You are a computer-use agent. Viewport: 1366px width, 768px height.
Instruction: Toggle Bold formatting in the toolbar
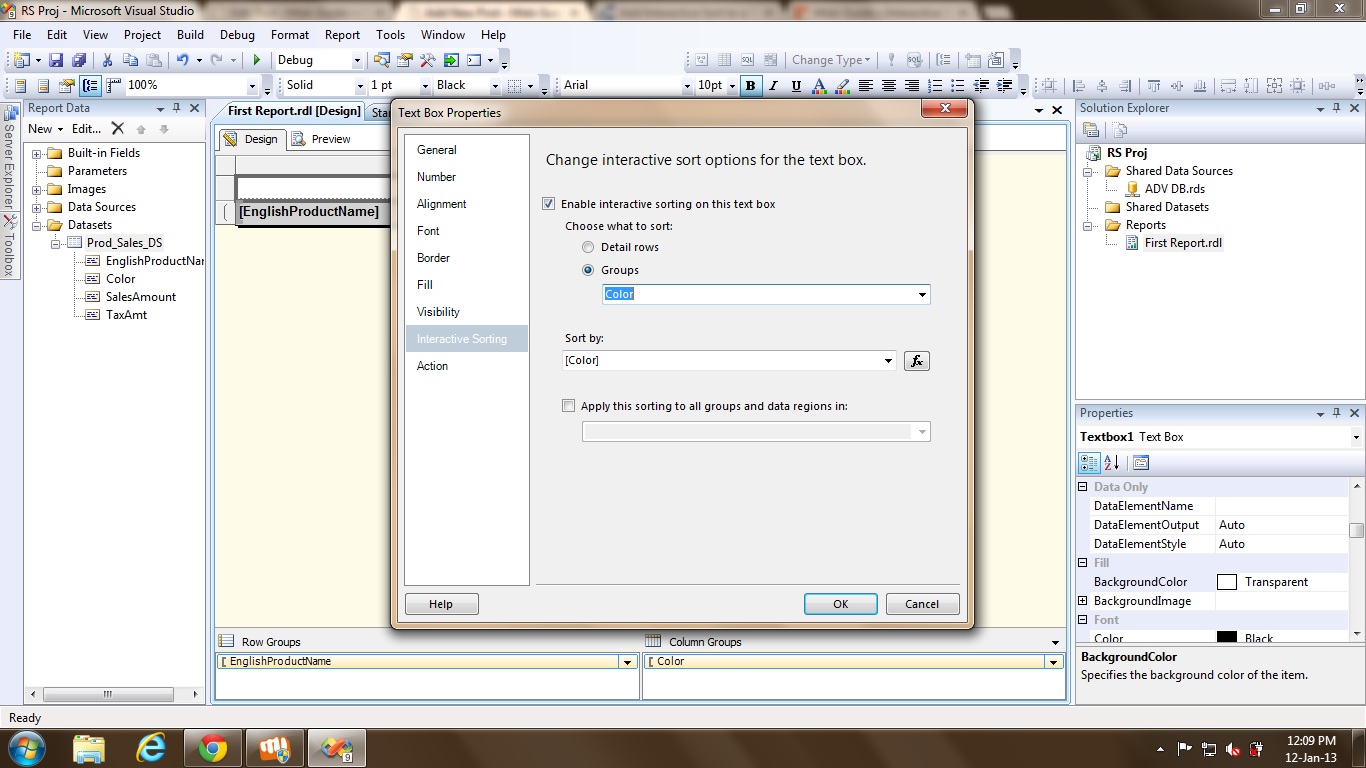click(x=750, y=86)
